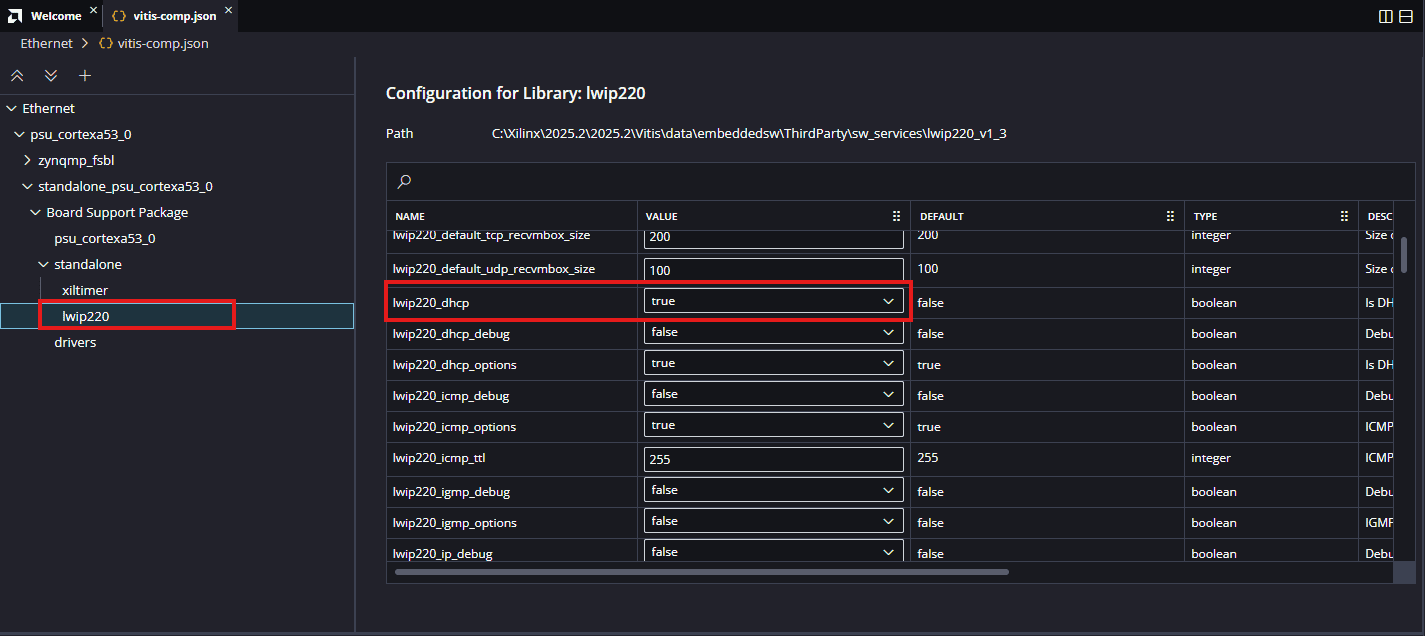Click the lwip220_icmp_ttl value field

coord(773,459)
